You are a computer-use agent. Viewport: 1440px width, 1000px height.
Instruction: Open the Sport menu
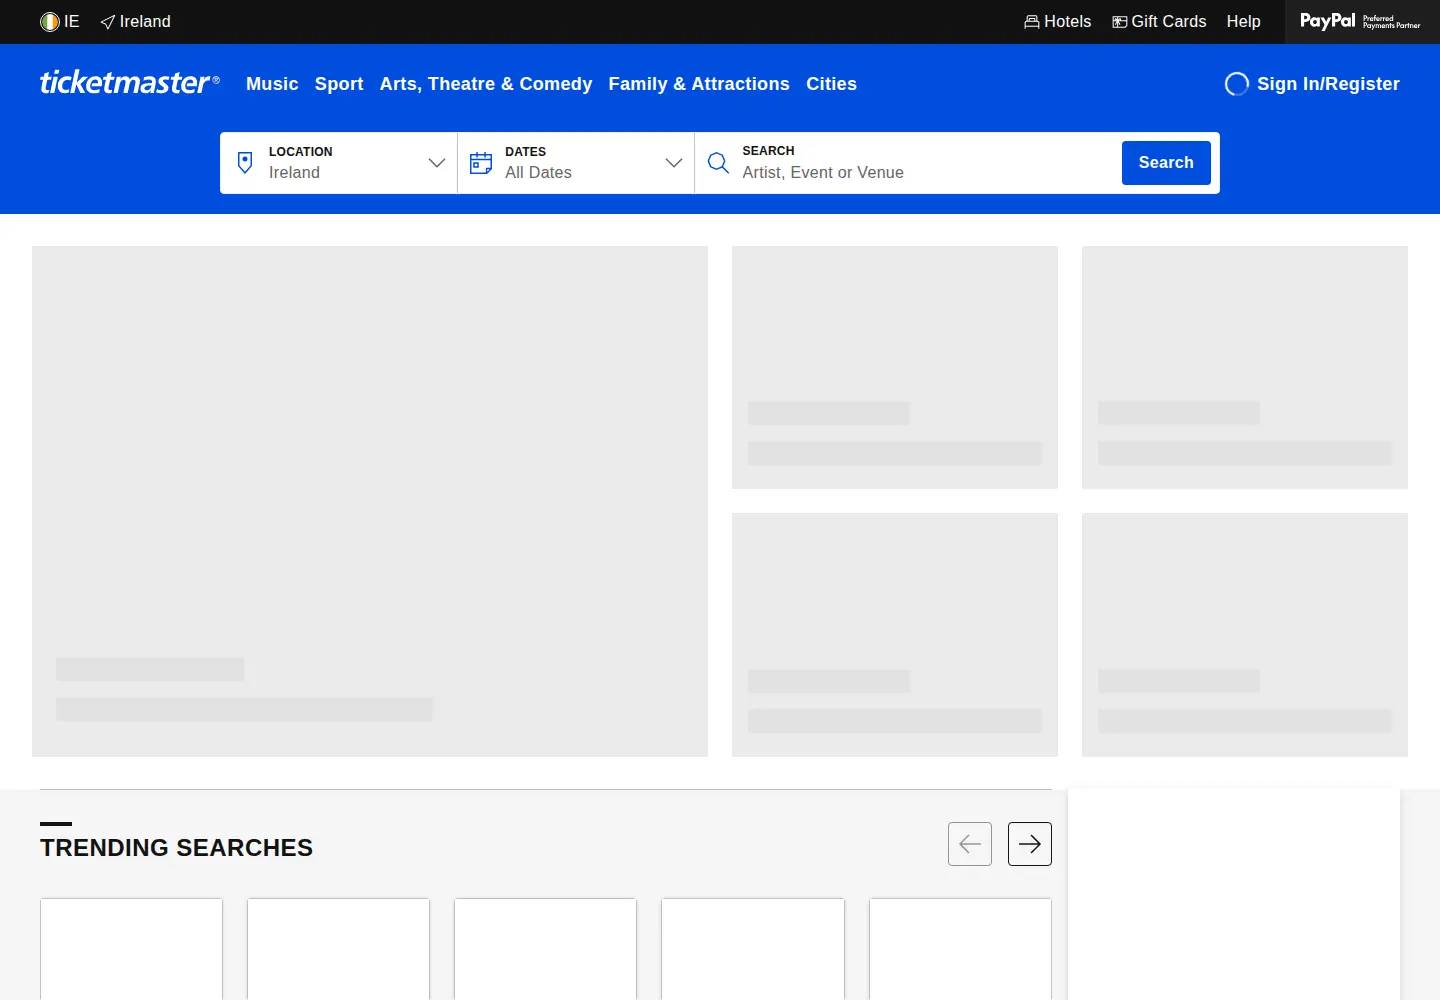pos(339,84)
